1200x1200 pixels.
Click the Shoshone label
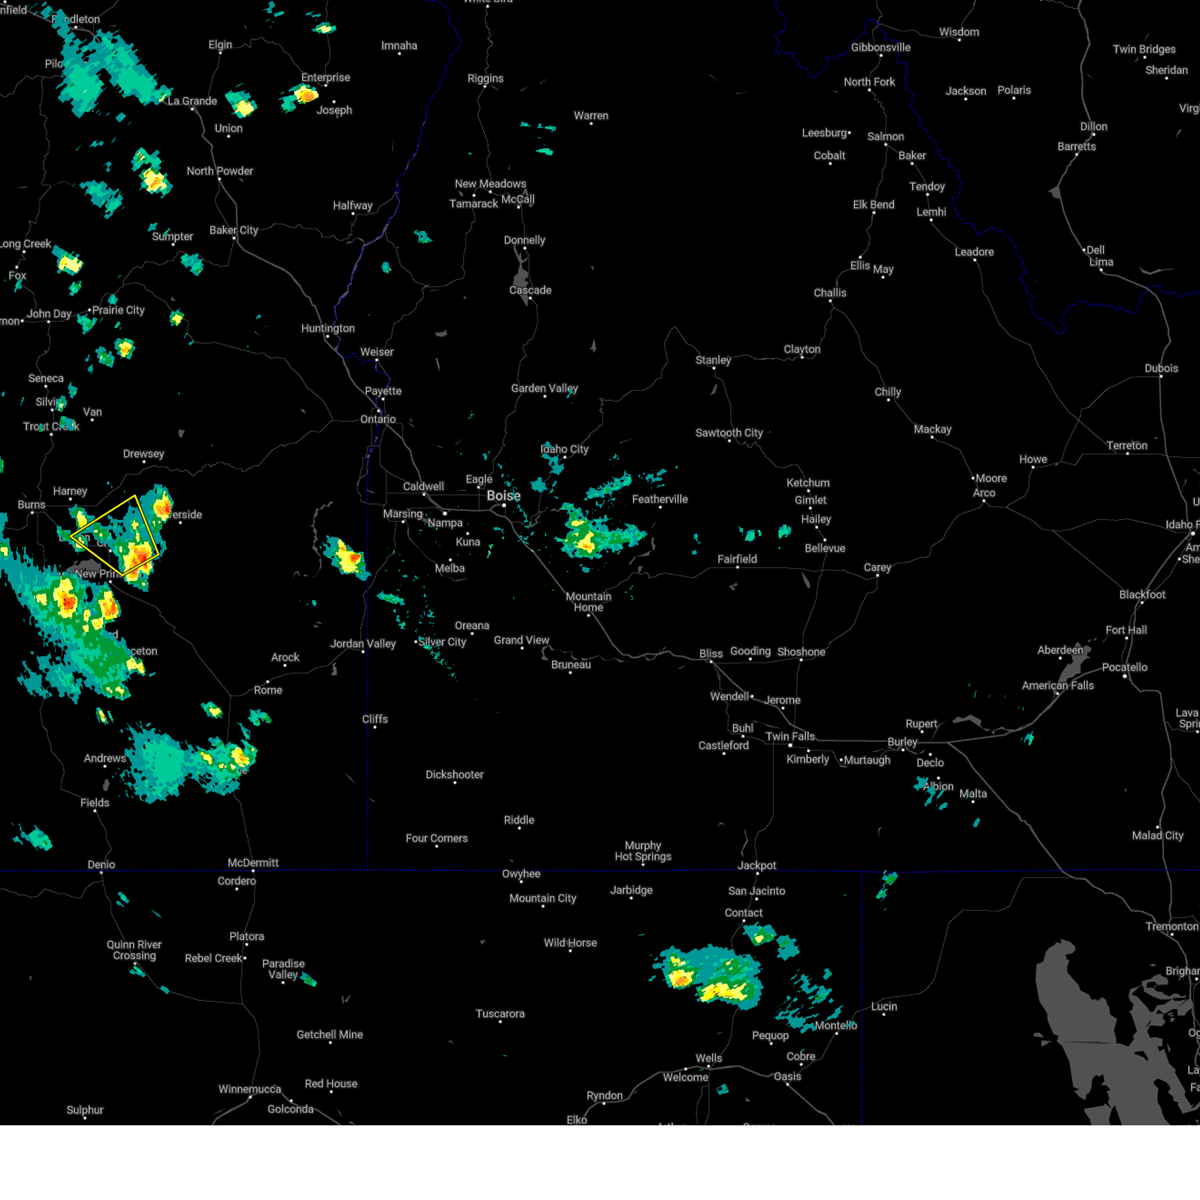pyautogui.click(x=801, y=651)
